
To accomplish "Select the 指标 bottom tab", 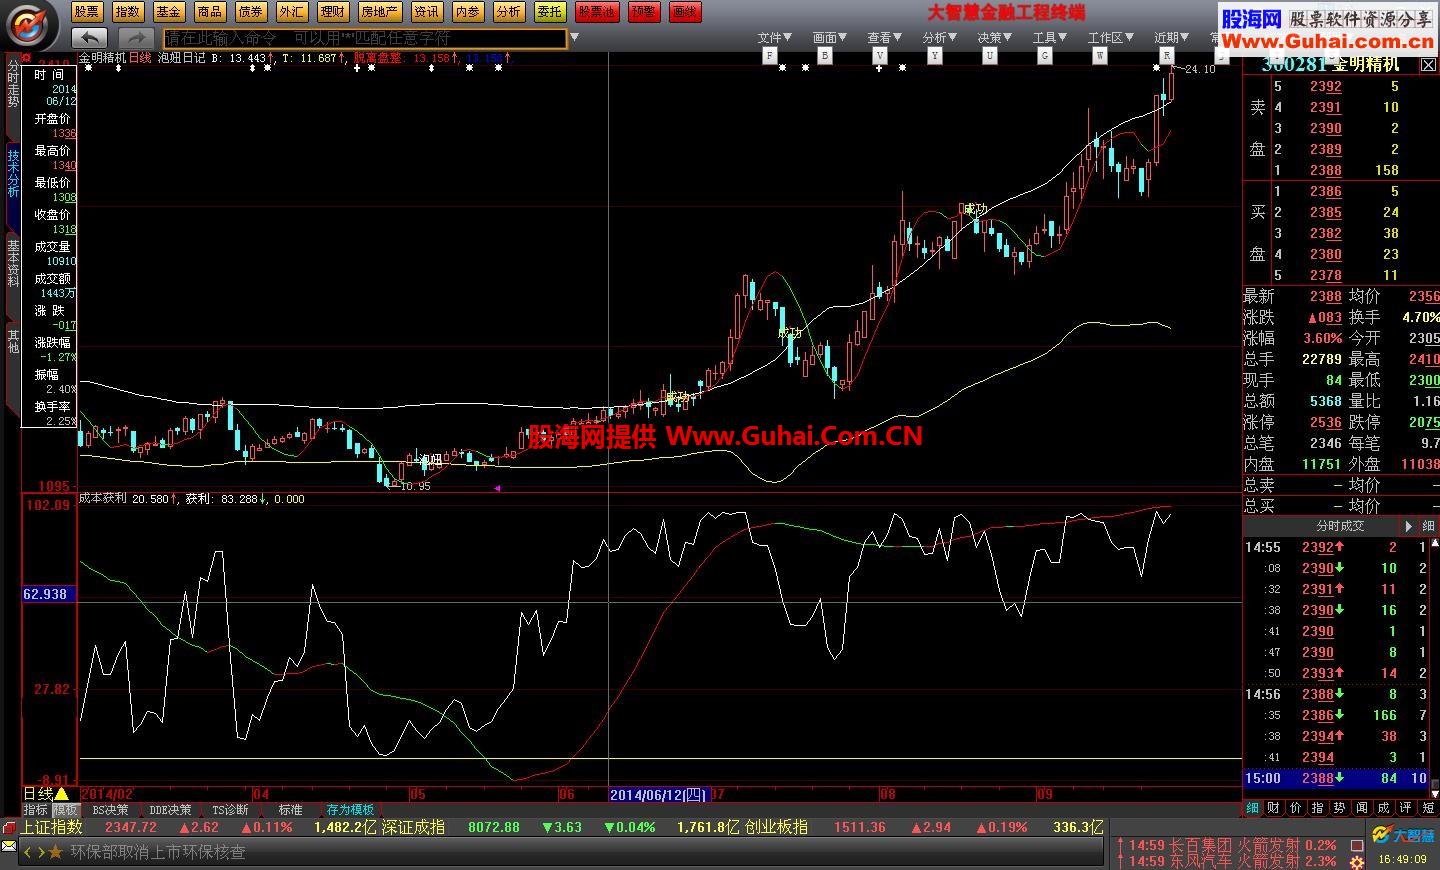I will [x=36, y=810].
